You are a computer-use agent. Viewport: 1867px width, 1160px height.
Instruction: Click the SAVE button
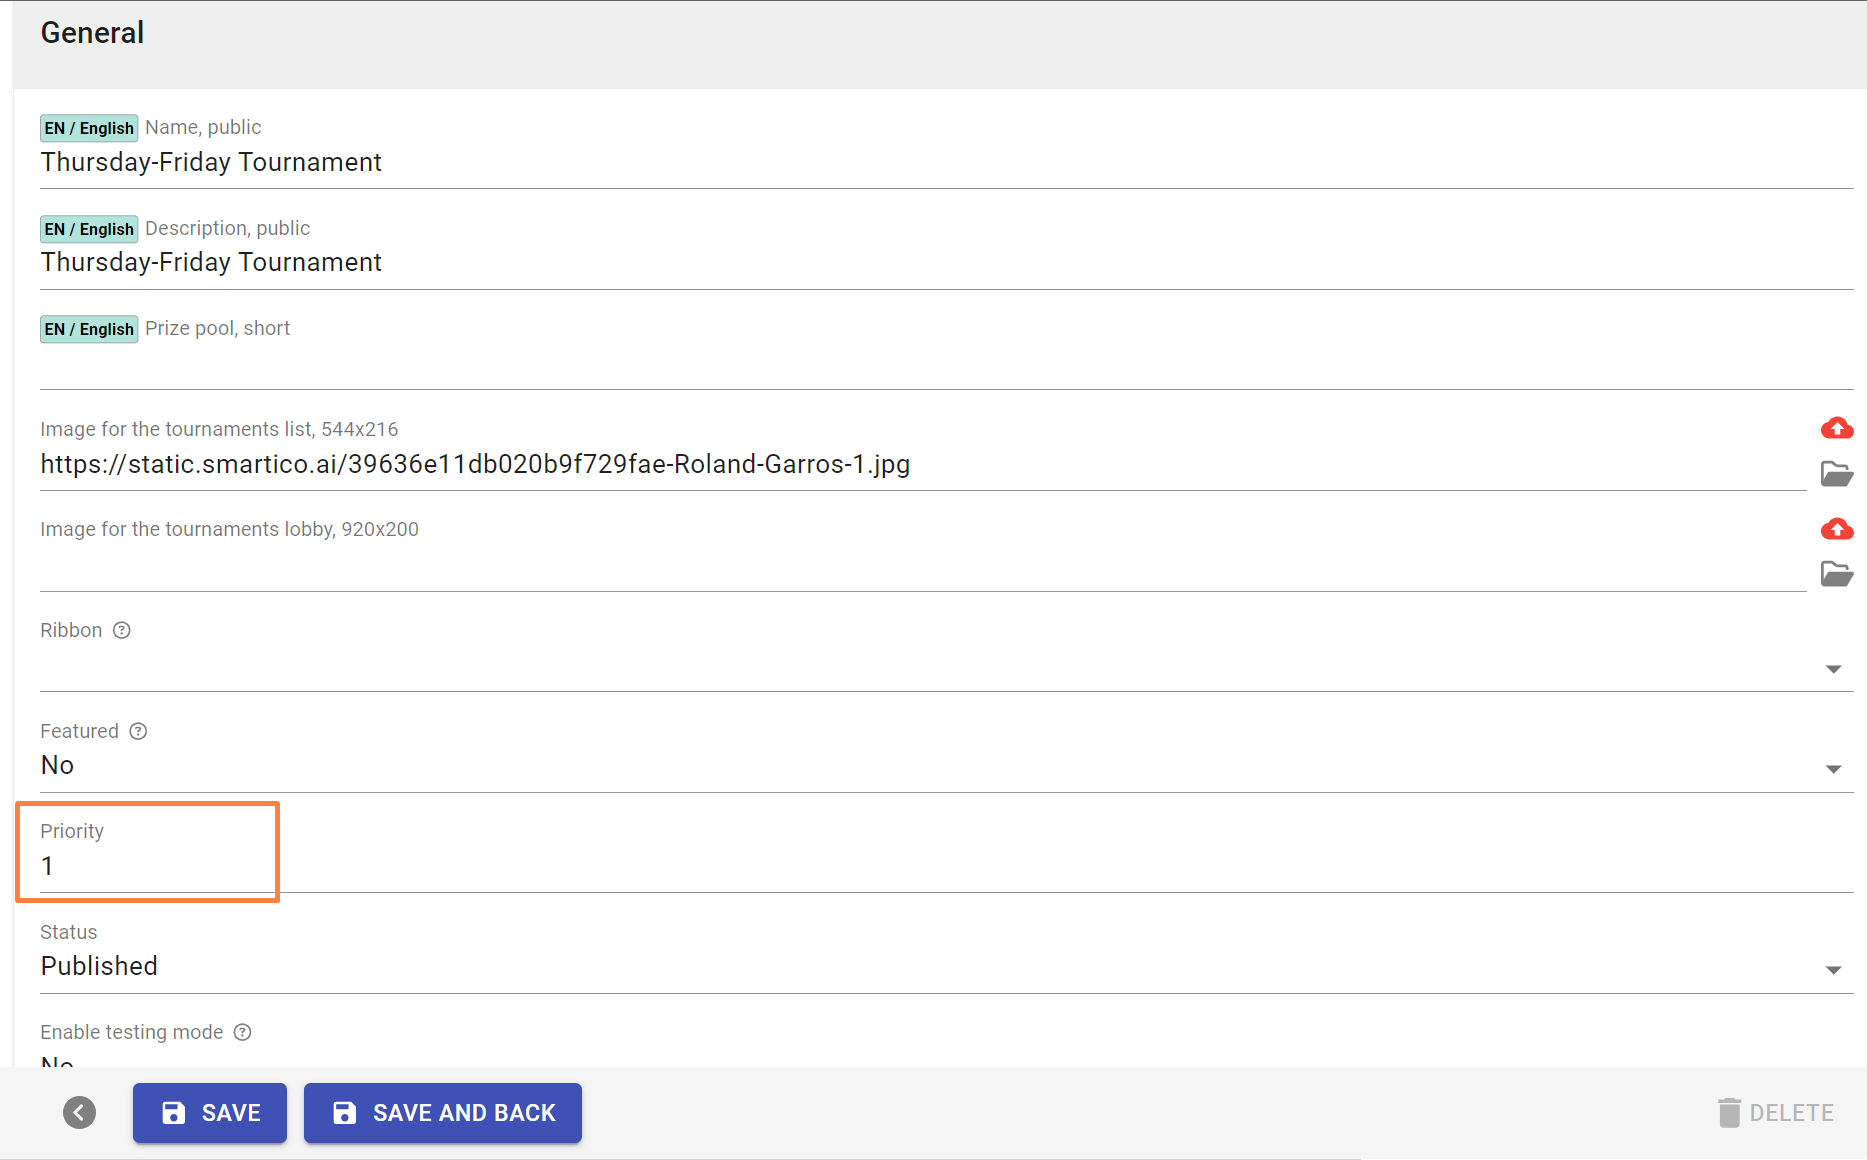coord(210,1113)
